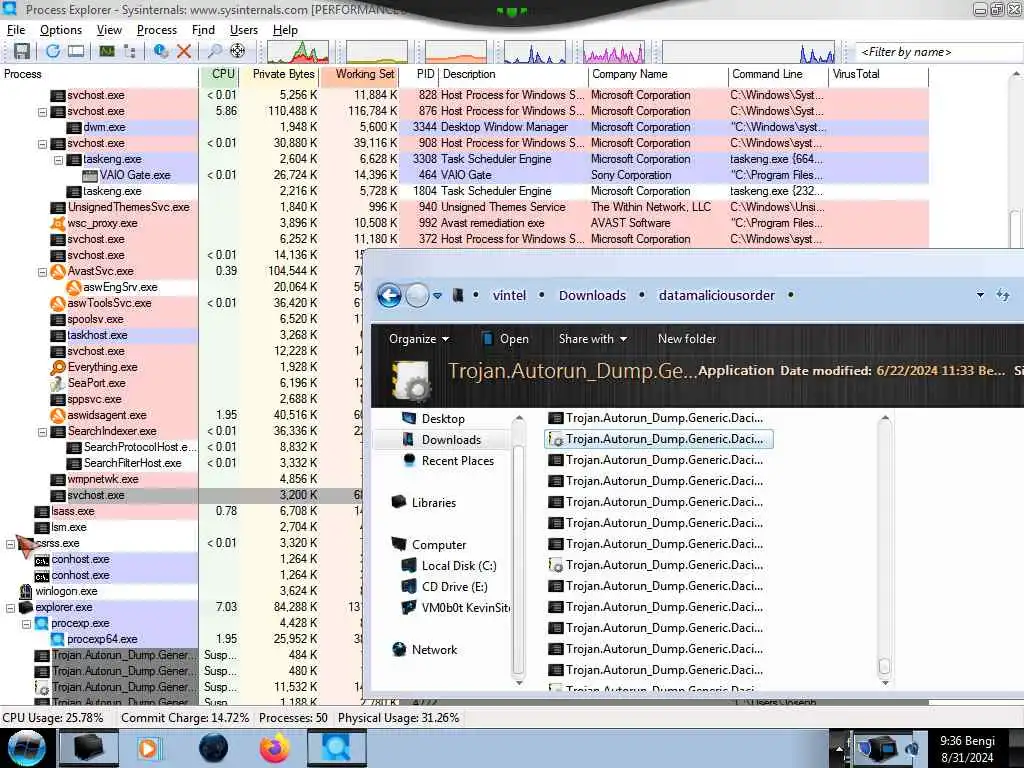Collapse the svchost.exe node containing dwm.exe

pyautogui.click(x=42, y=112)
